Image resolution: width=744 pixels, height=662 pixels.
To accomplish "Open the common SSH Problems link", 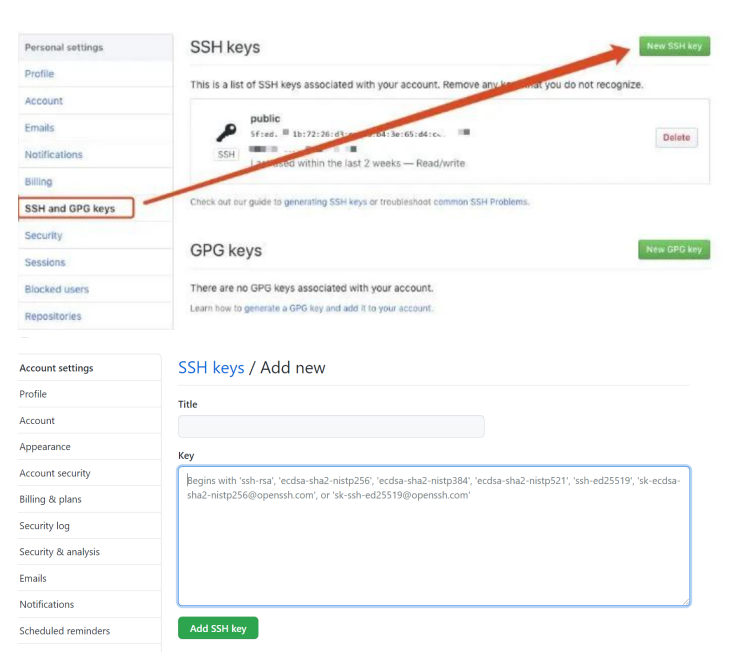I will point(483,202).
